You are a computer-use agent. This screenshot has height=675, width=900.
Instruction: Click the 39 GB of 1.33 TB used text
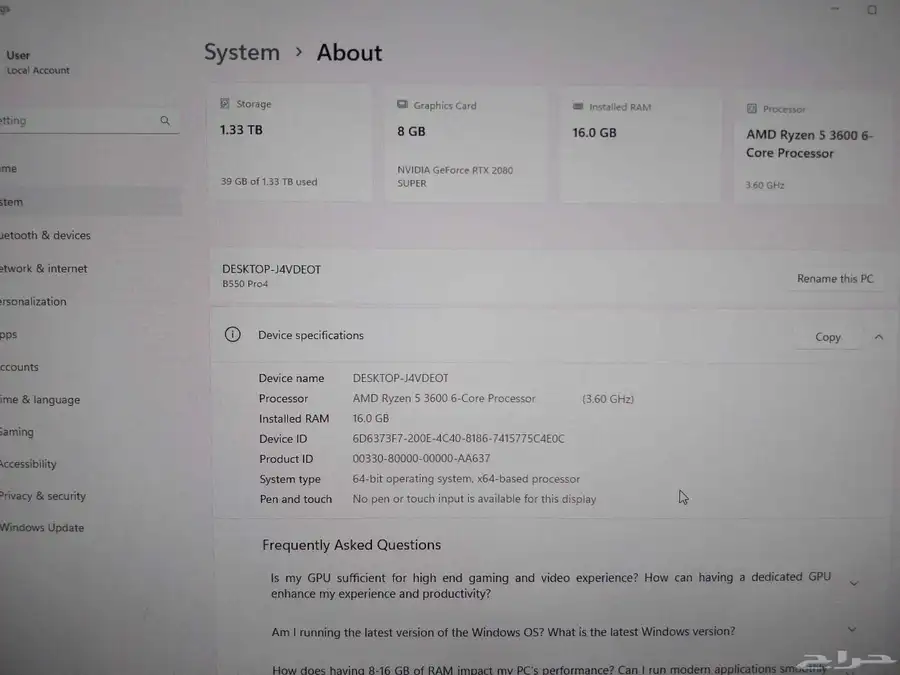click(x=269, y=181)
